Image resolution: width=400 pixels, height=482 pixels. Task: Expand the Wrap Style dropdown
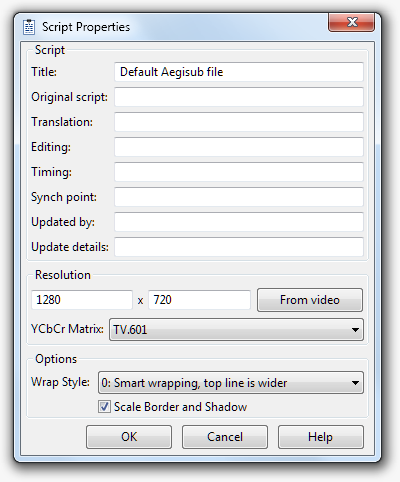(x=231, y=383)
